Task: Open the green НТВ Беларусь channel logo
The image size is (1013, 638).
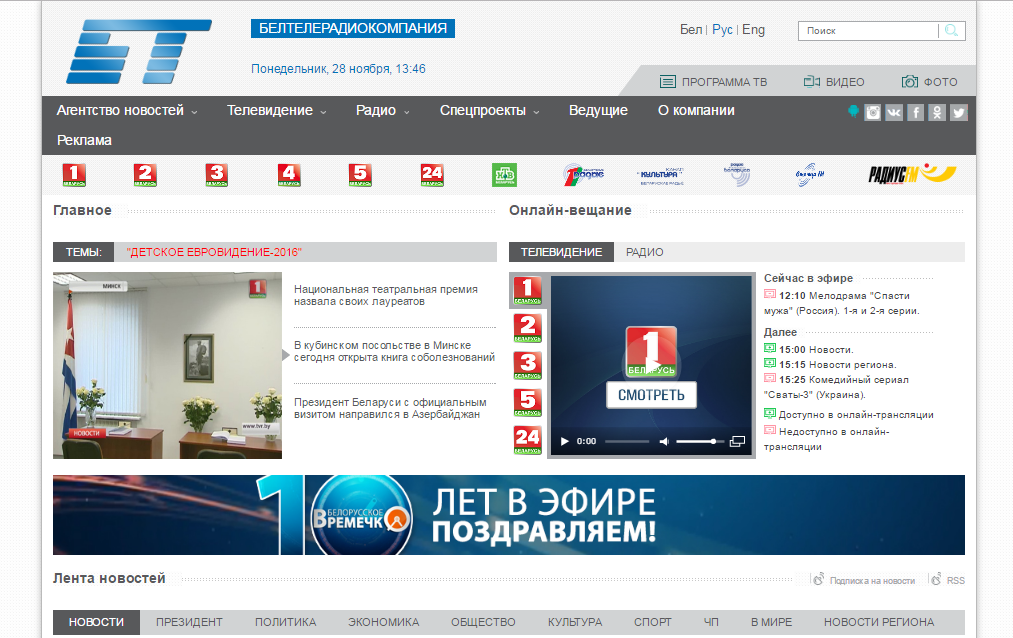Action: (504, 175)
